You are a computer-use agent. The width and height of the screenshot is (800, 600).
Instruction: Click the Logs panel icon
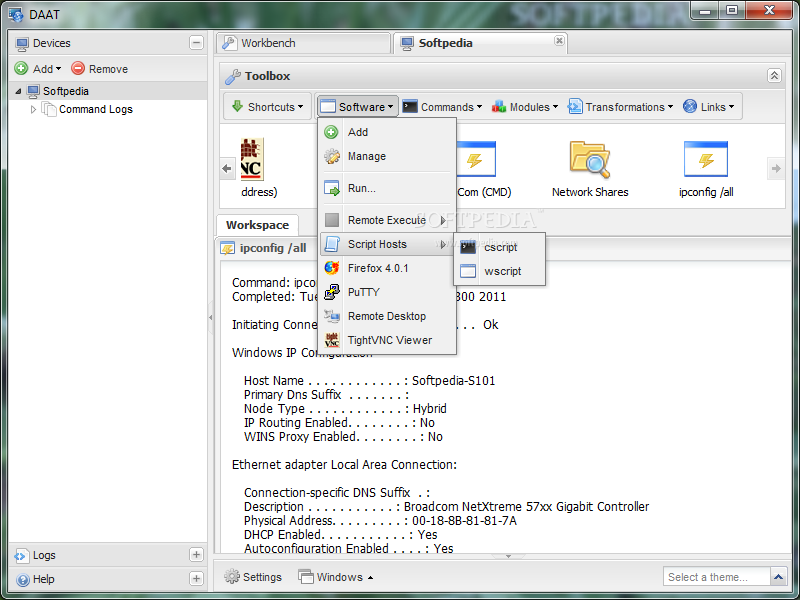pos(21,556)
